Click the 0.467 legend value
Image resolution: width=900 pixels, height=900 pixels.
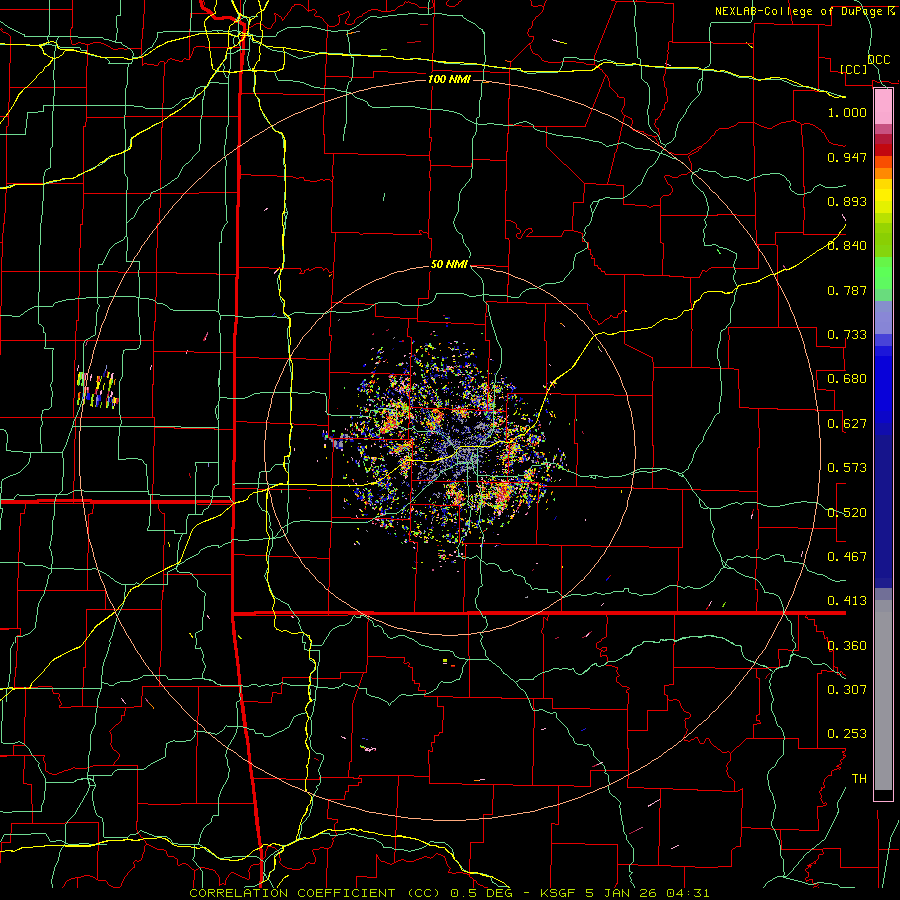tap(847, 557)
